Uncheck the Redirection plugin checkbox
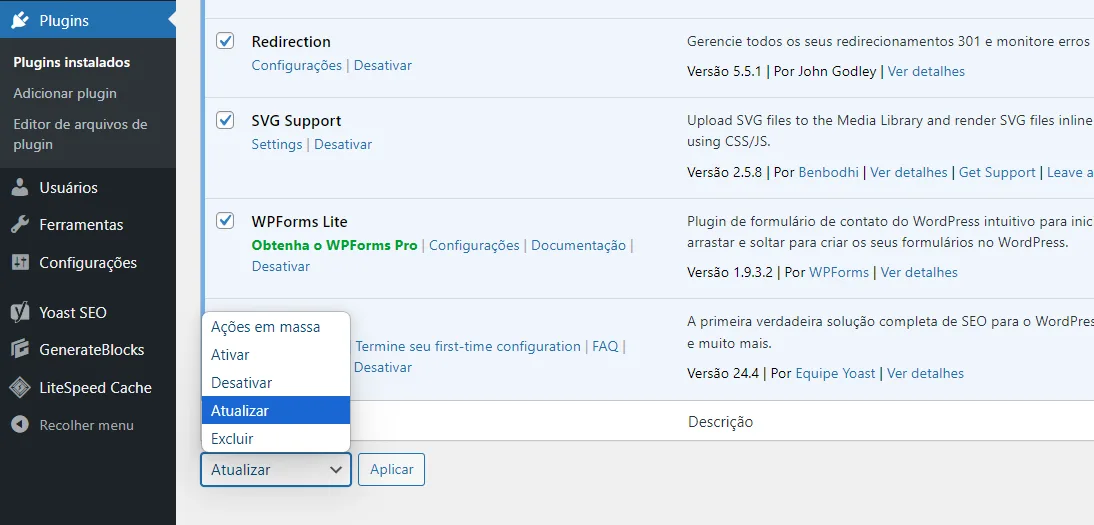Image resolution: width=1094 pixels, height=525 pixels. coord(226,41)
